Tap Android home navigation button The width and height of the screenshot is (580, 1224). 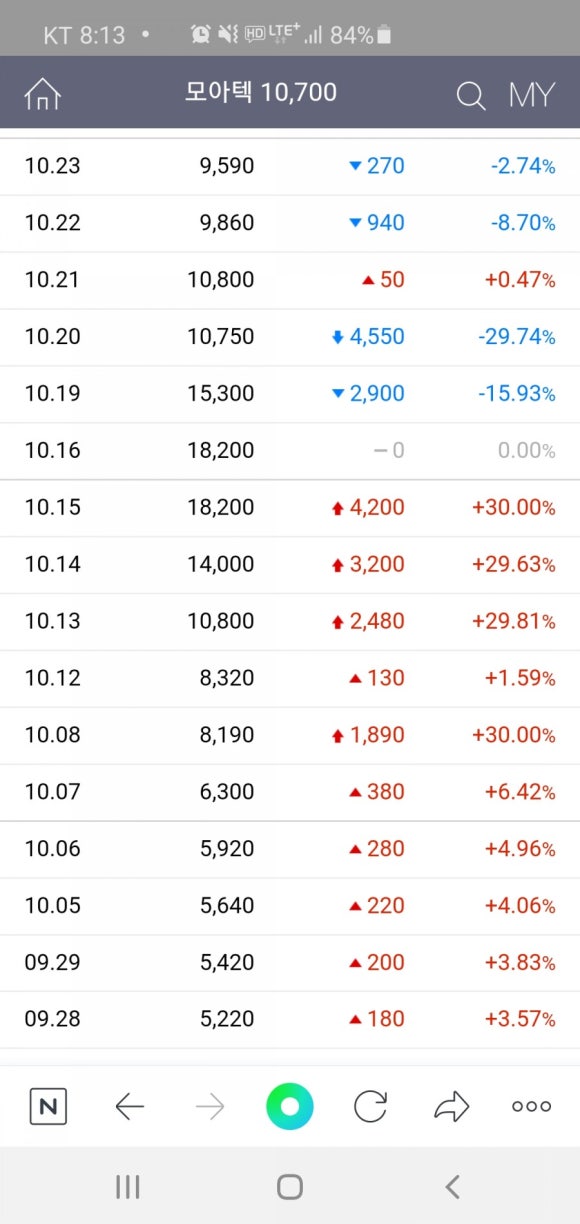pos(290,1187)
